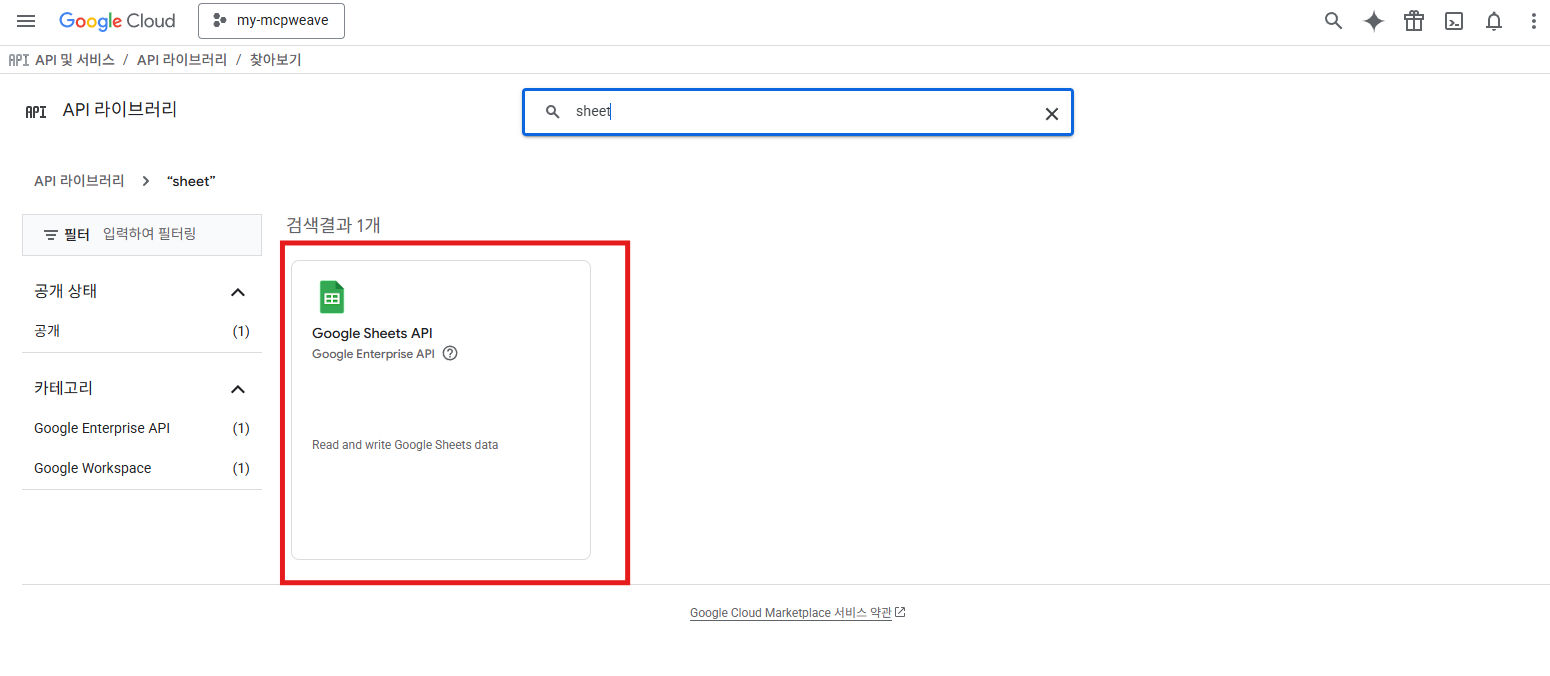Go to API 라이브러리 in top breadcrumb
The width and height of the screenshot is (1550, 676).
point(182,60)
